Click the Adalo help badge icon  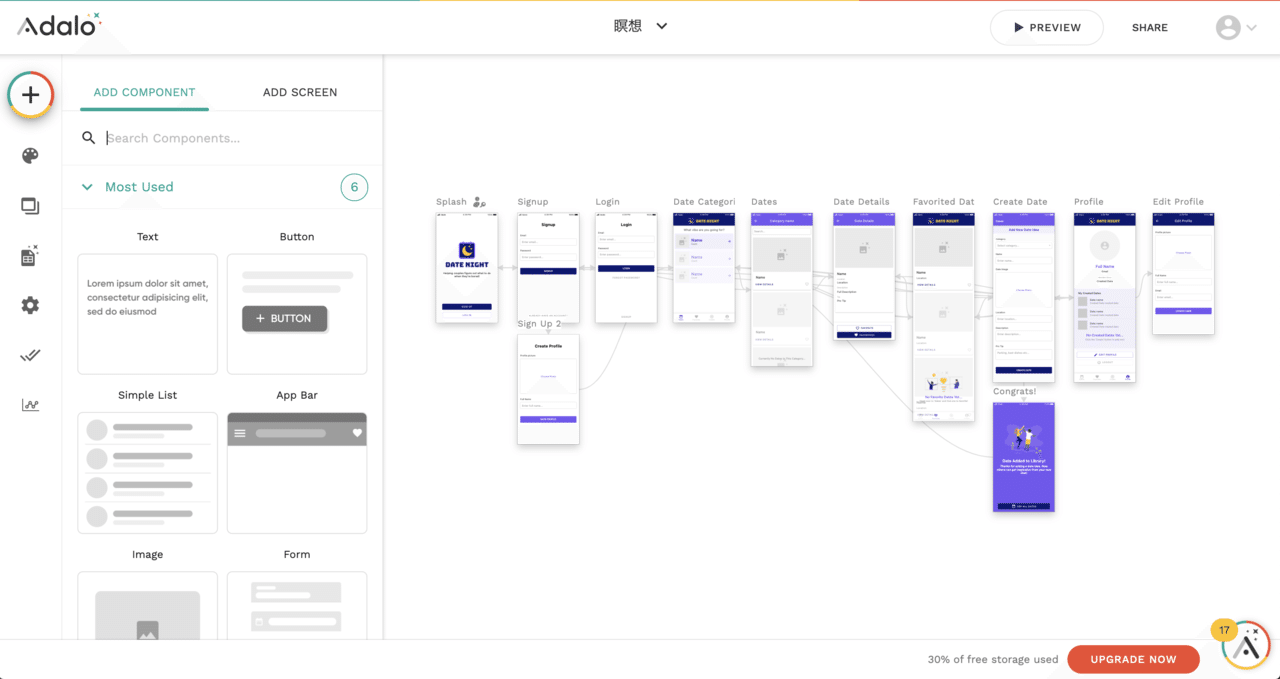pyautogui.click(x=1245, y=646)
